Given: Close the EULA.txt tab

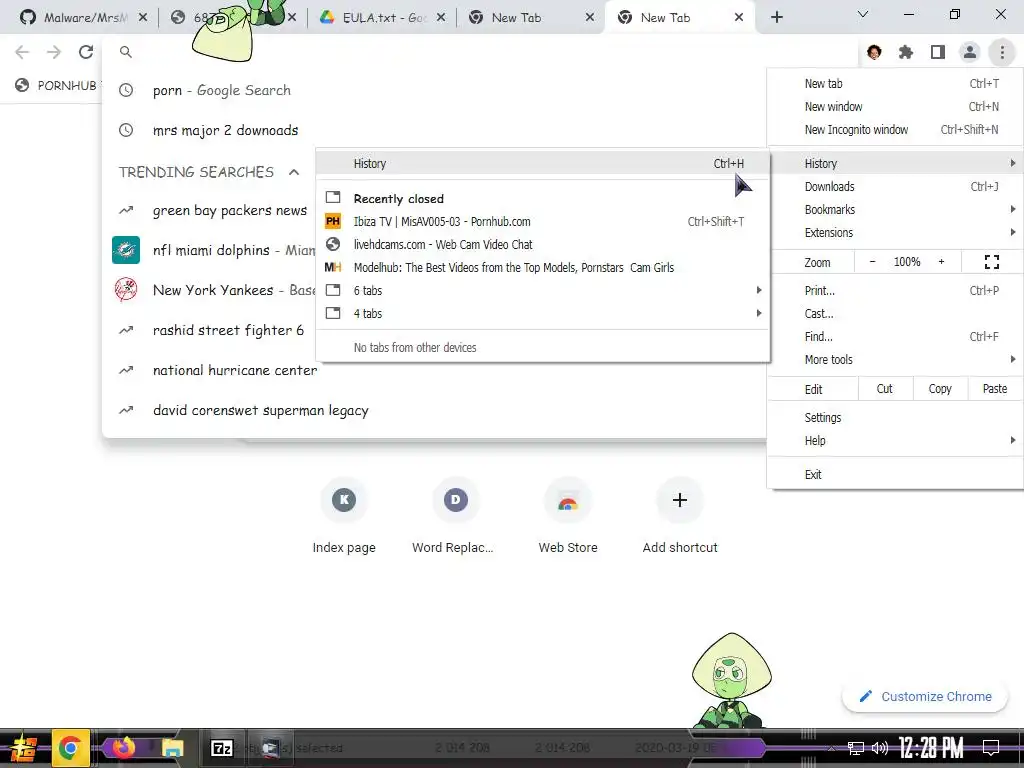Looking at the screenshot, I should click(x=441, y=18).
